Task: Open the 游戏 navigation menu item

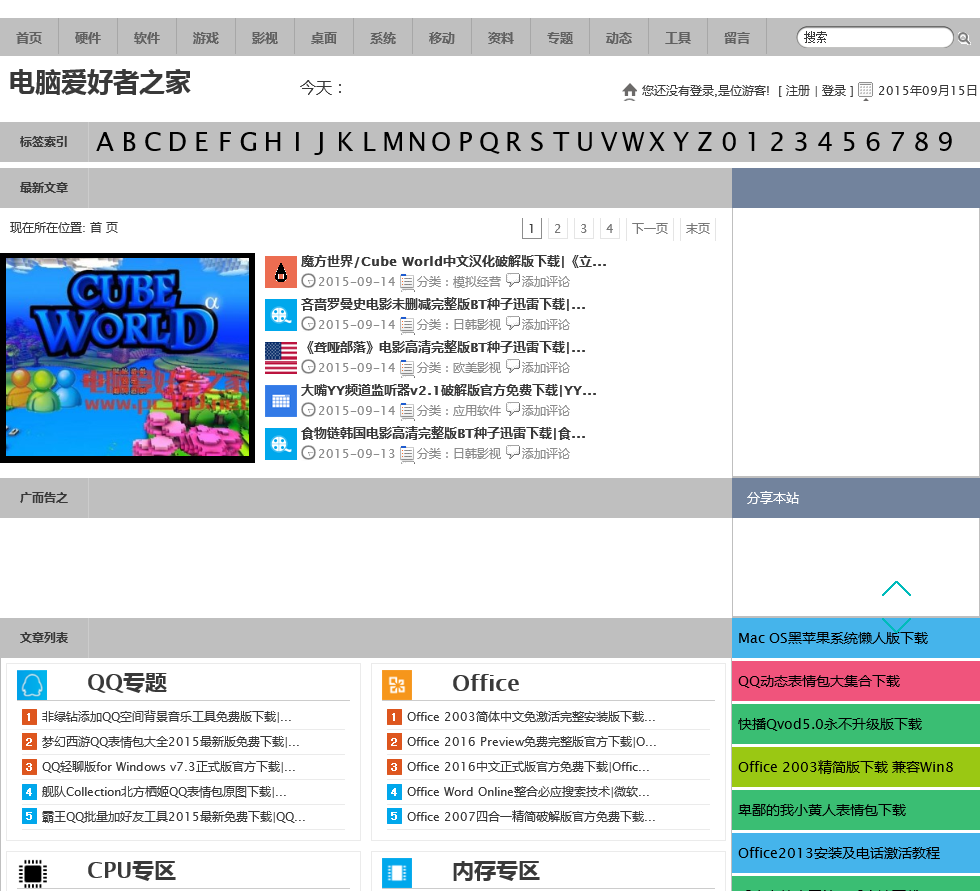Action: (x=206, y=38)
